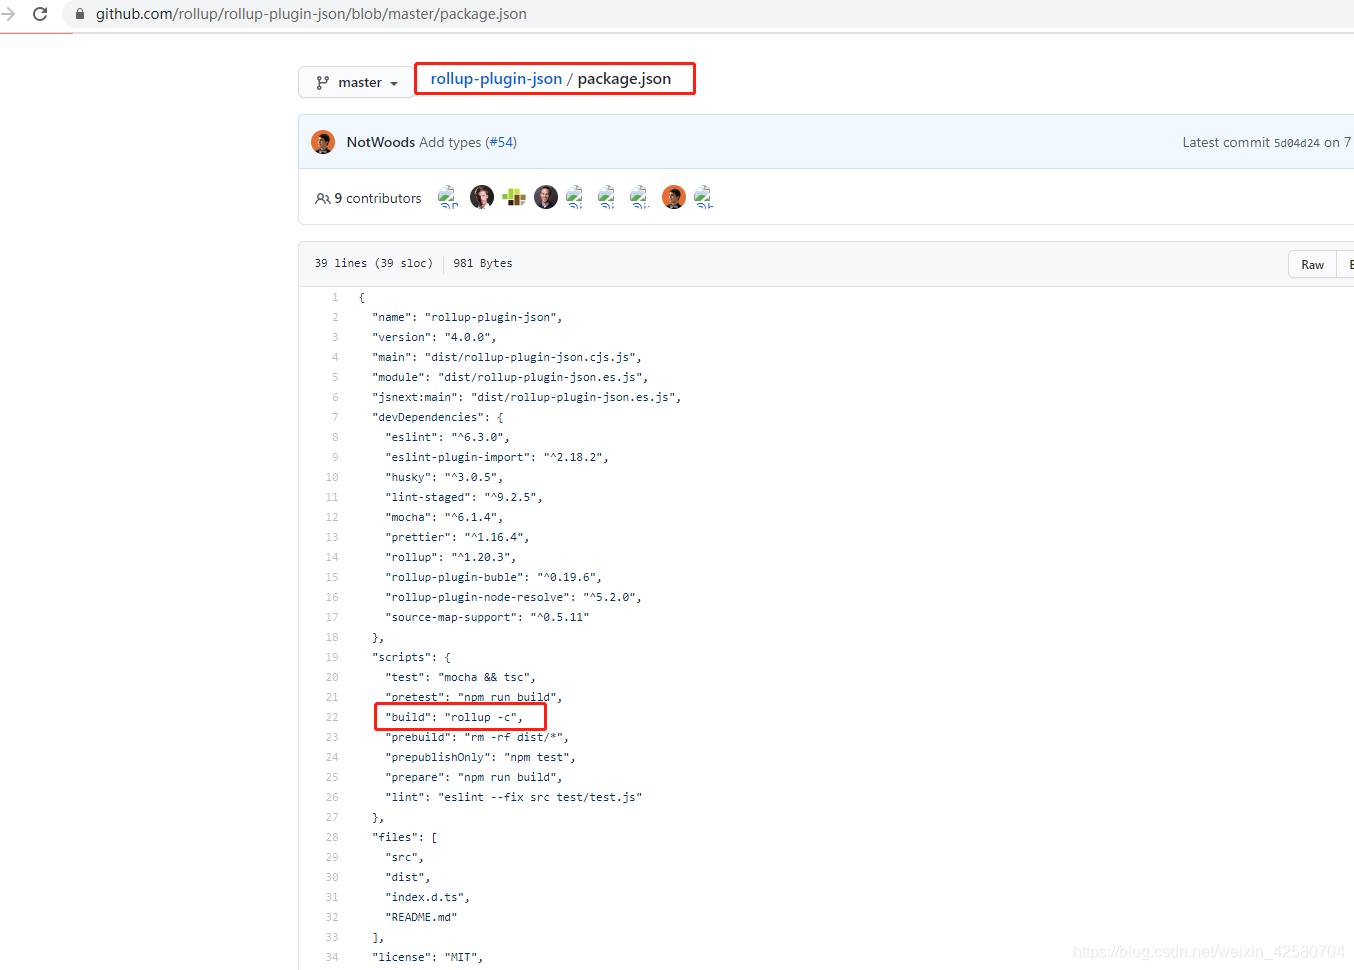Select line number 19 for scripts
Screen dimensions: 1354x970
click(x=332, y=657)
